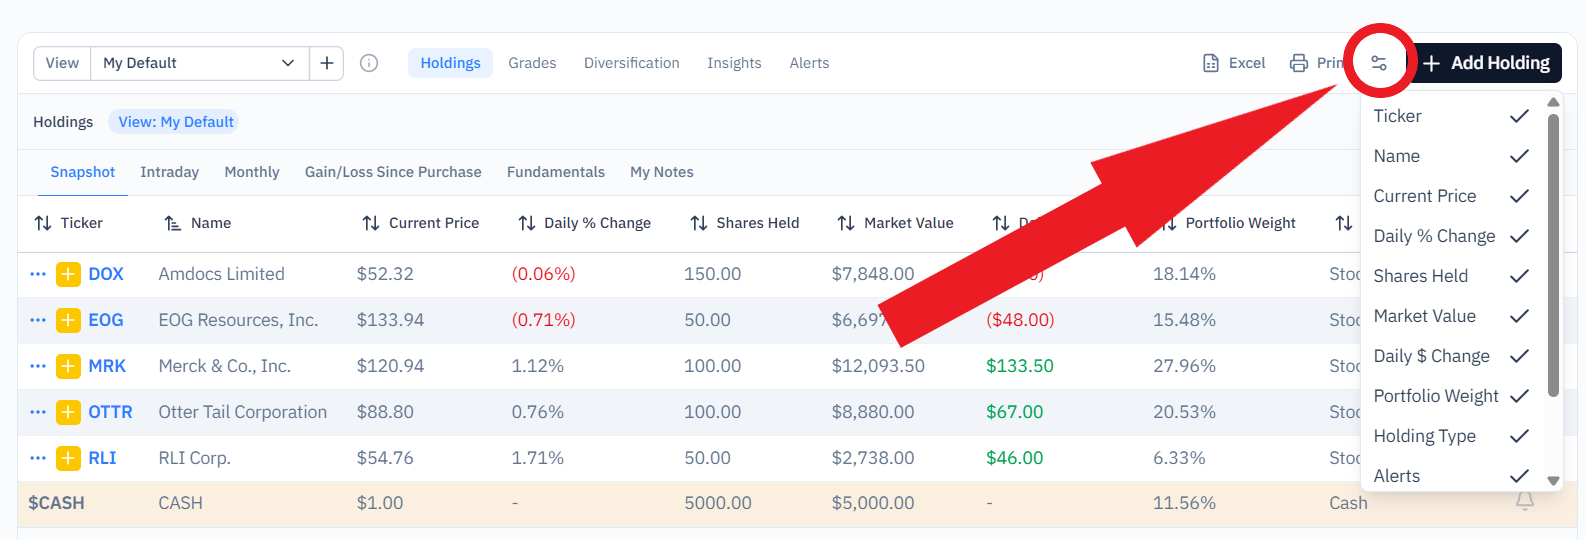Click the yellow plus icon for MRK
The height and width of the screenshot is (540, 1585).
[x=68, y=366]
